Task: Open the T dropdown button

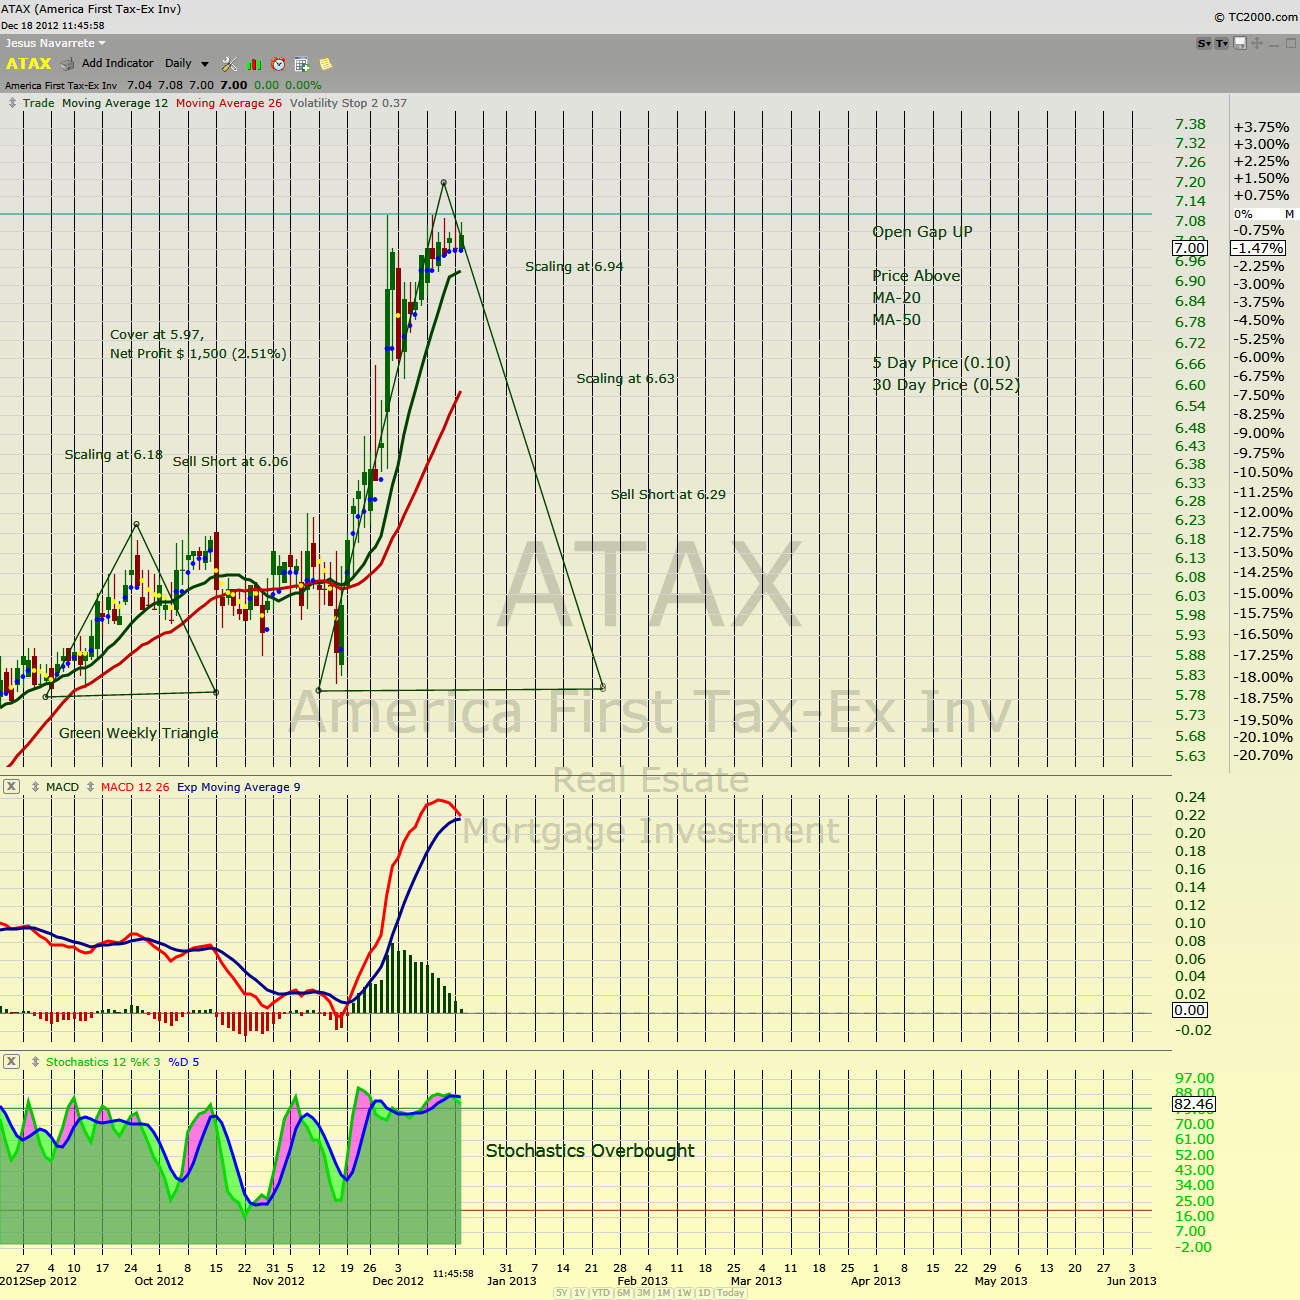Action: (x=1222, y=43)
